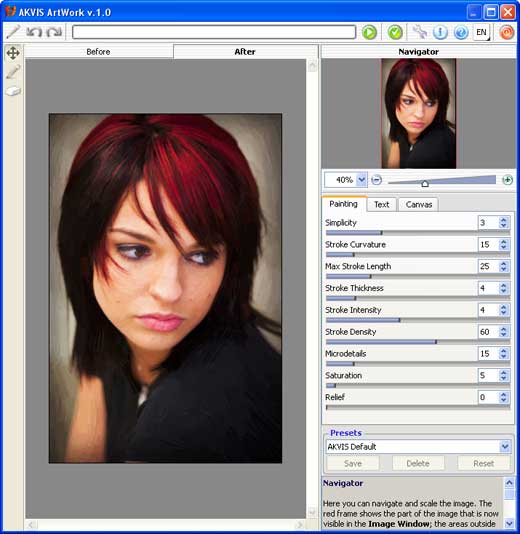Run processing with the green play button
The width and height of the screenshot is (520, 534).
(x=369, y=32)
